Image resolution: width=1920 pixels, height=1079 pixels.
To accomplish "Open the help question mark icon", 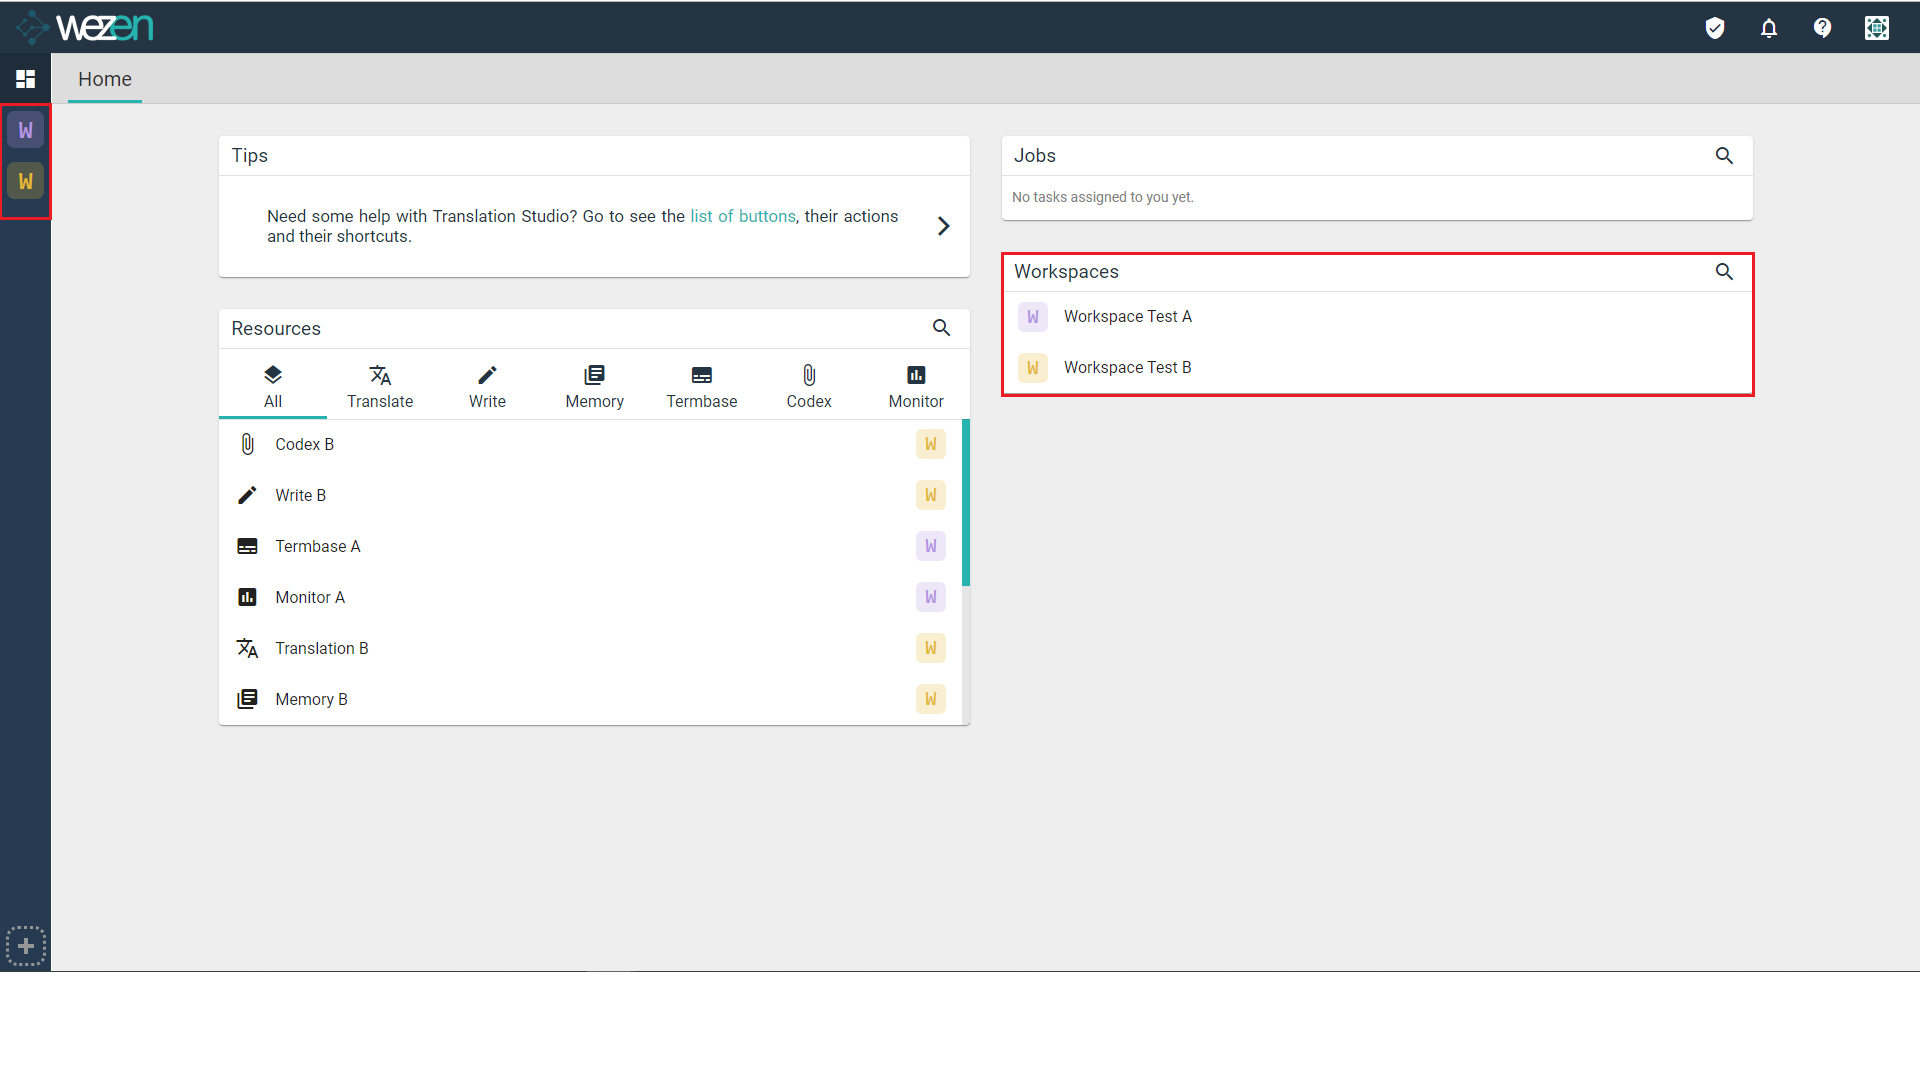I will tap(1823, 28).
